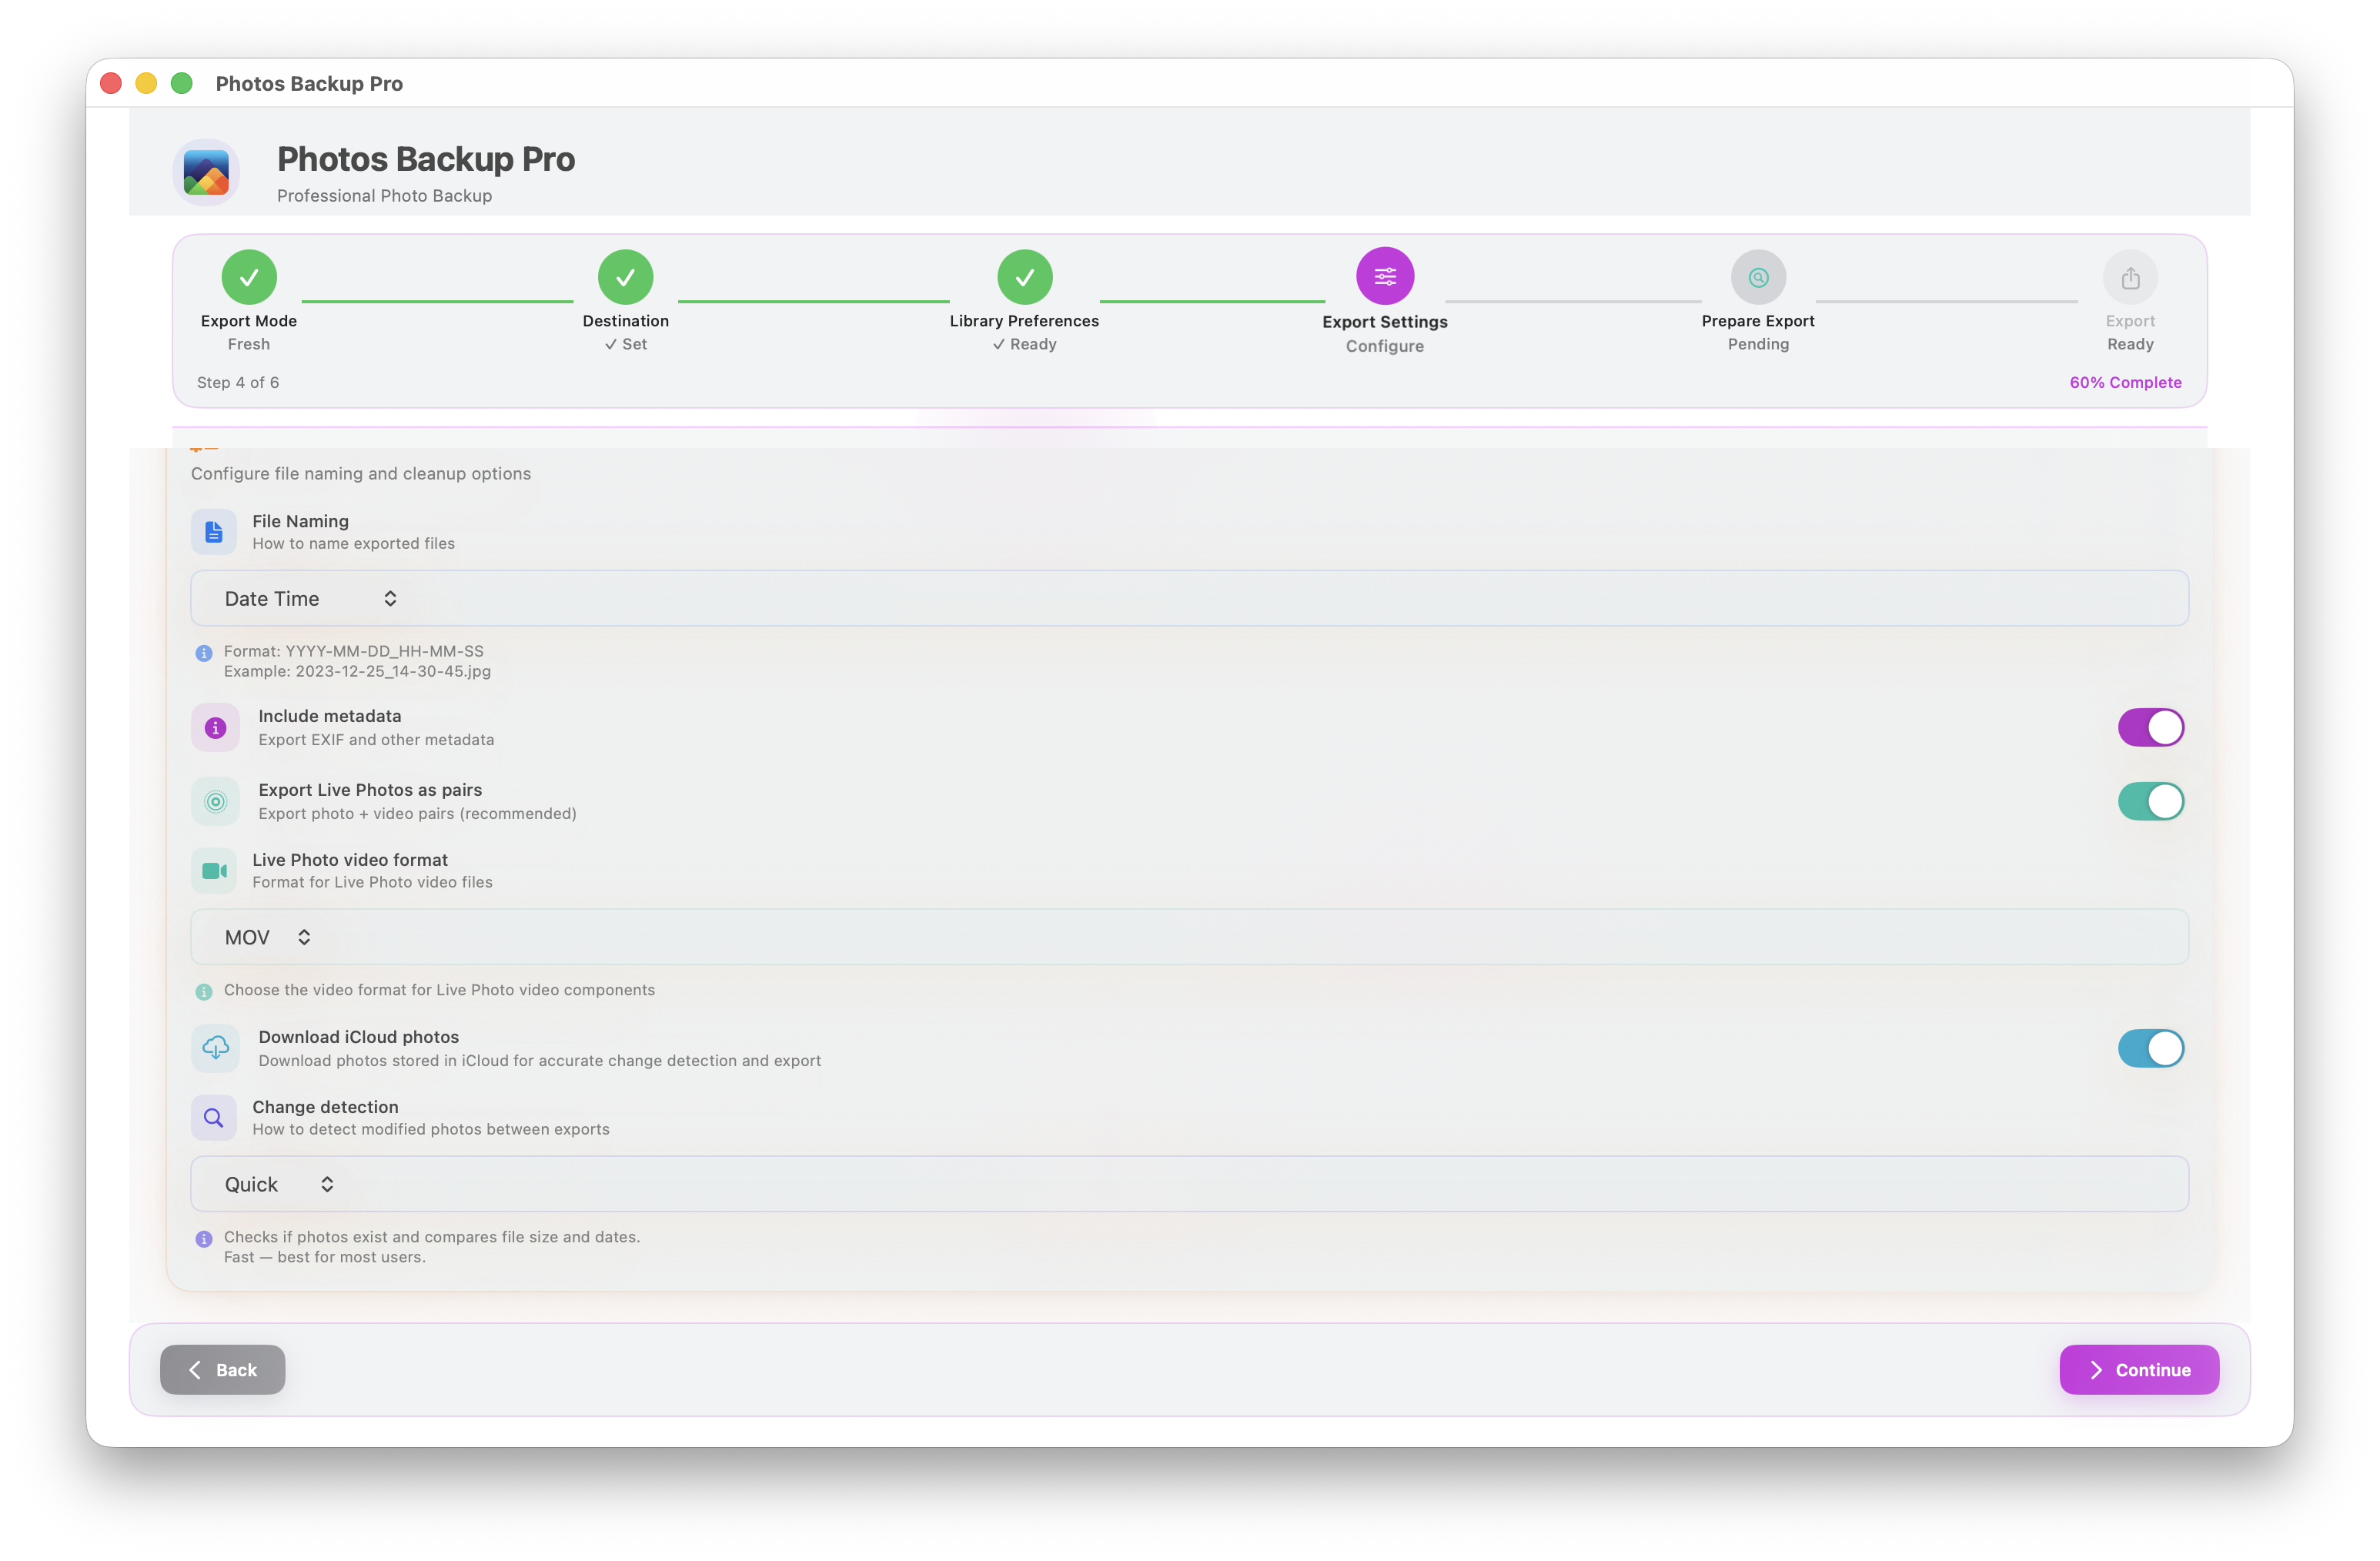
Task: Select the Export Ready share icon
Action: (2130, 276)
